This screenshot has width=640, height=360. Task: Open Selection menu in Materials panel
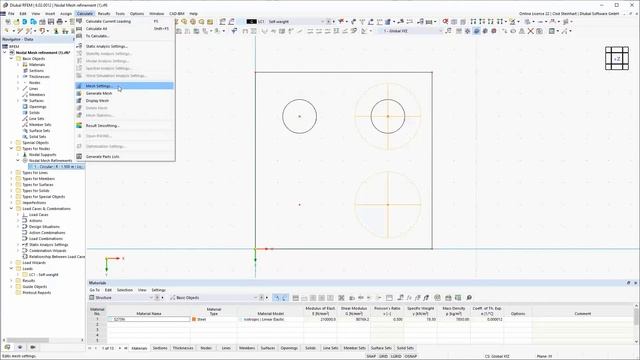click(125, 290)
